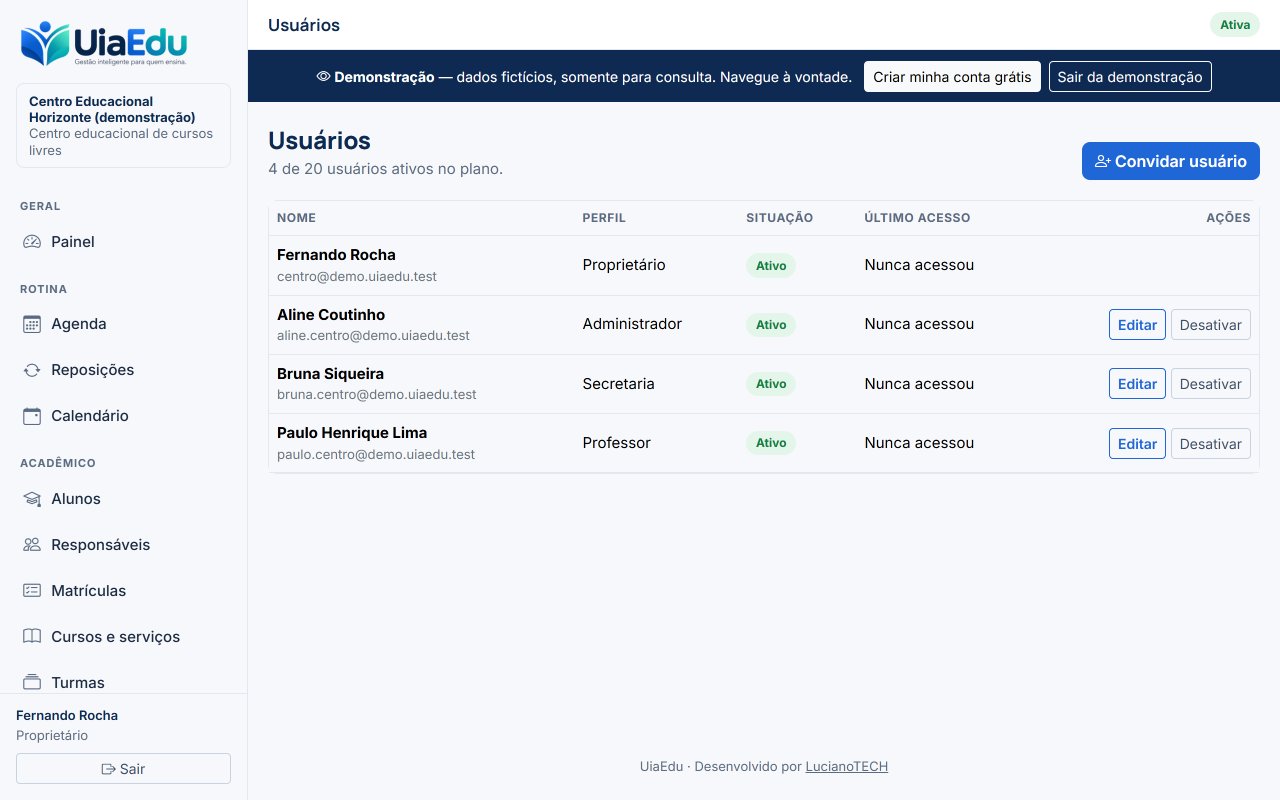Click the Centro Educacional Horizonte organization card
1280x800 pixels.
point(123,126)
